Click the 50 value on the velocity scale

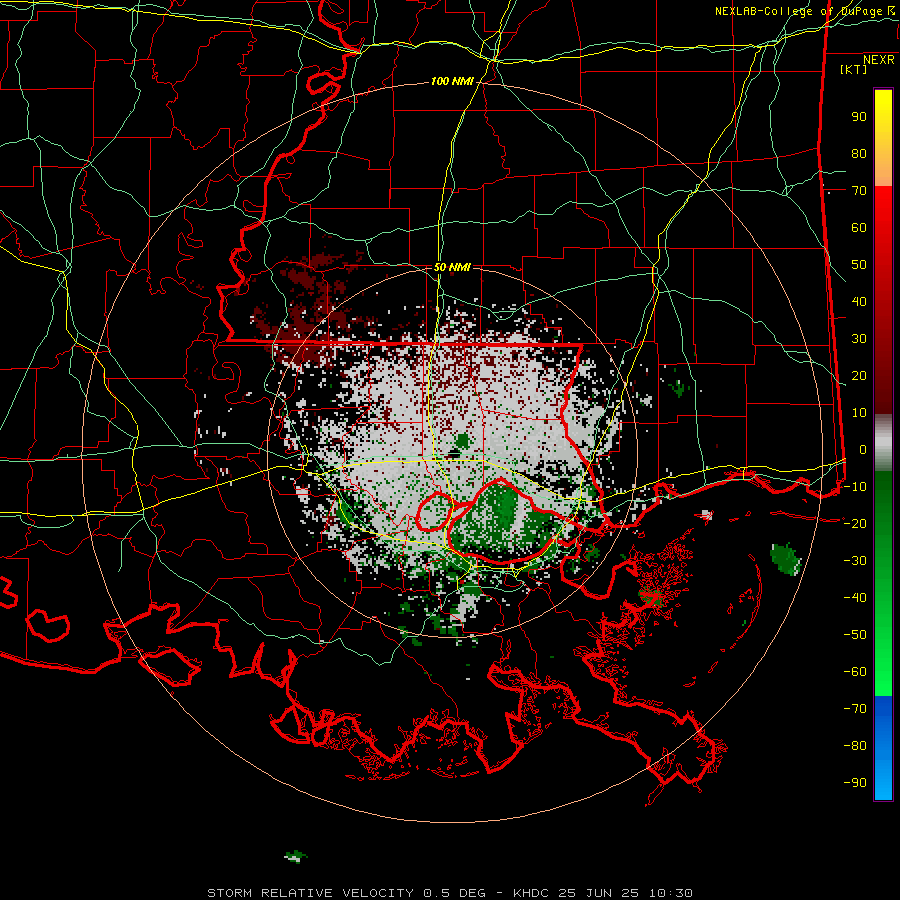click(x=859, y=265)
